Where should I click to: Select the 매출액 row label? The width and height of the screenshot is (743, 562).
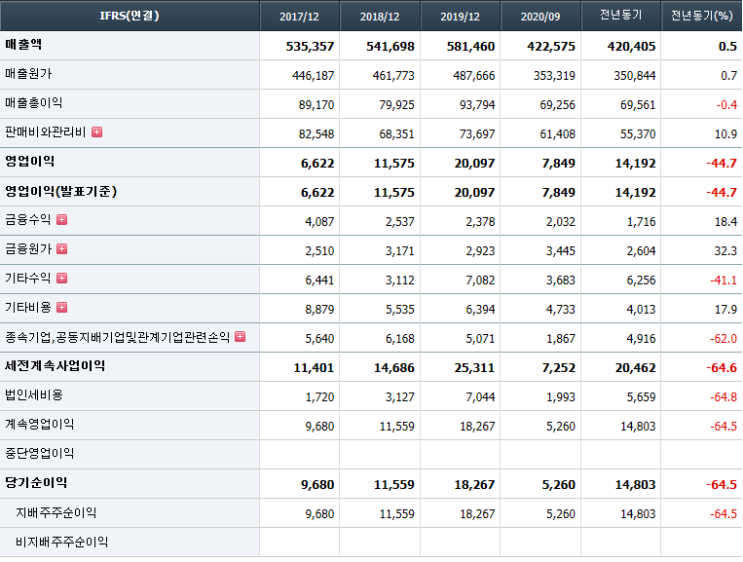(24, 45)
